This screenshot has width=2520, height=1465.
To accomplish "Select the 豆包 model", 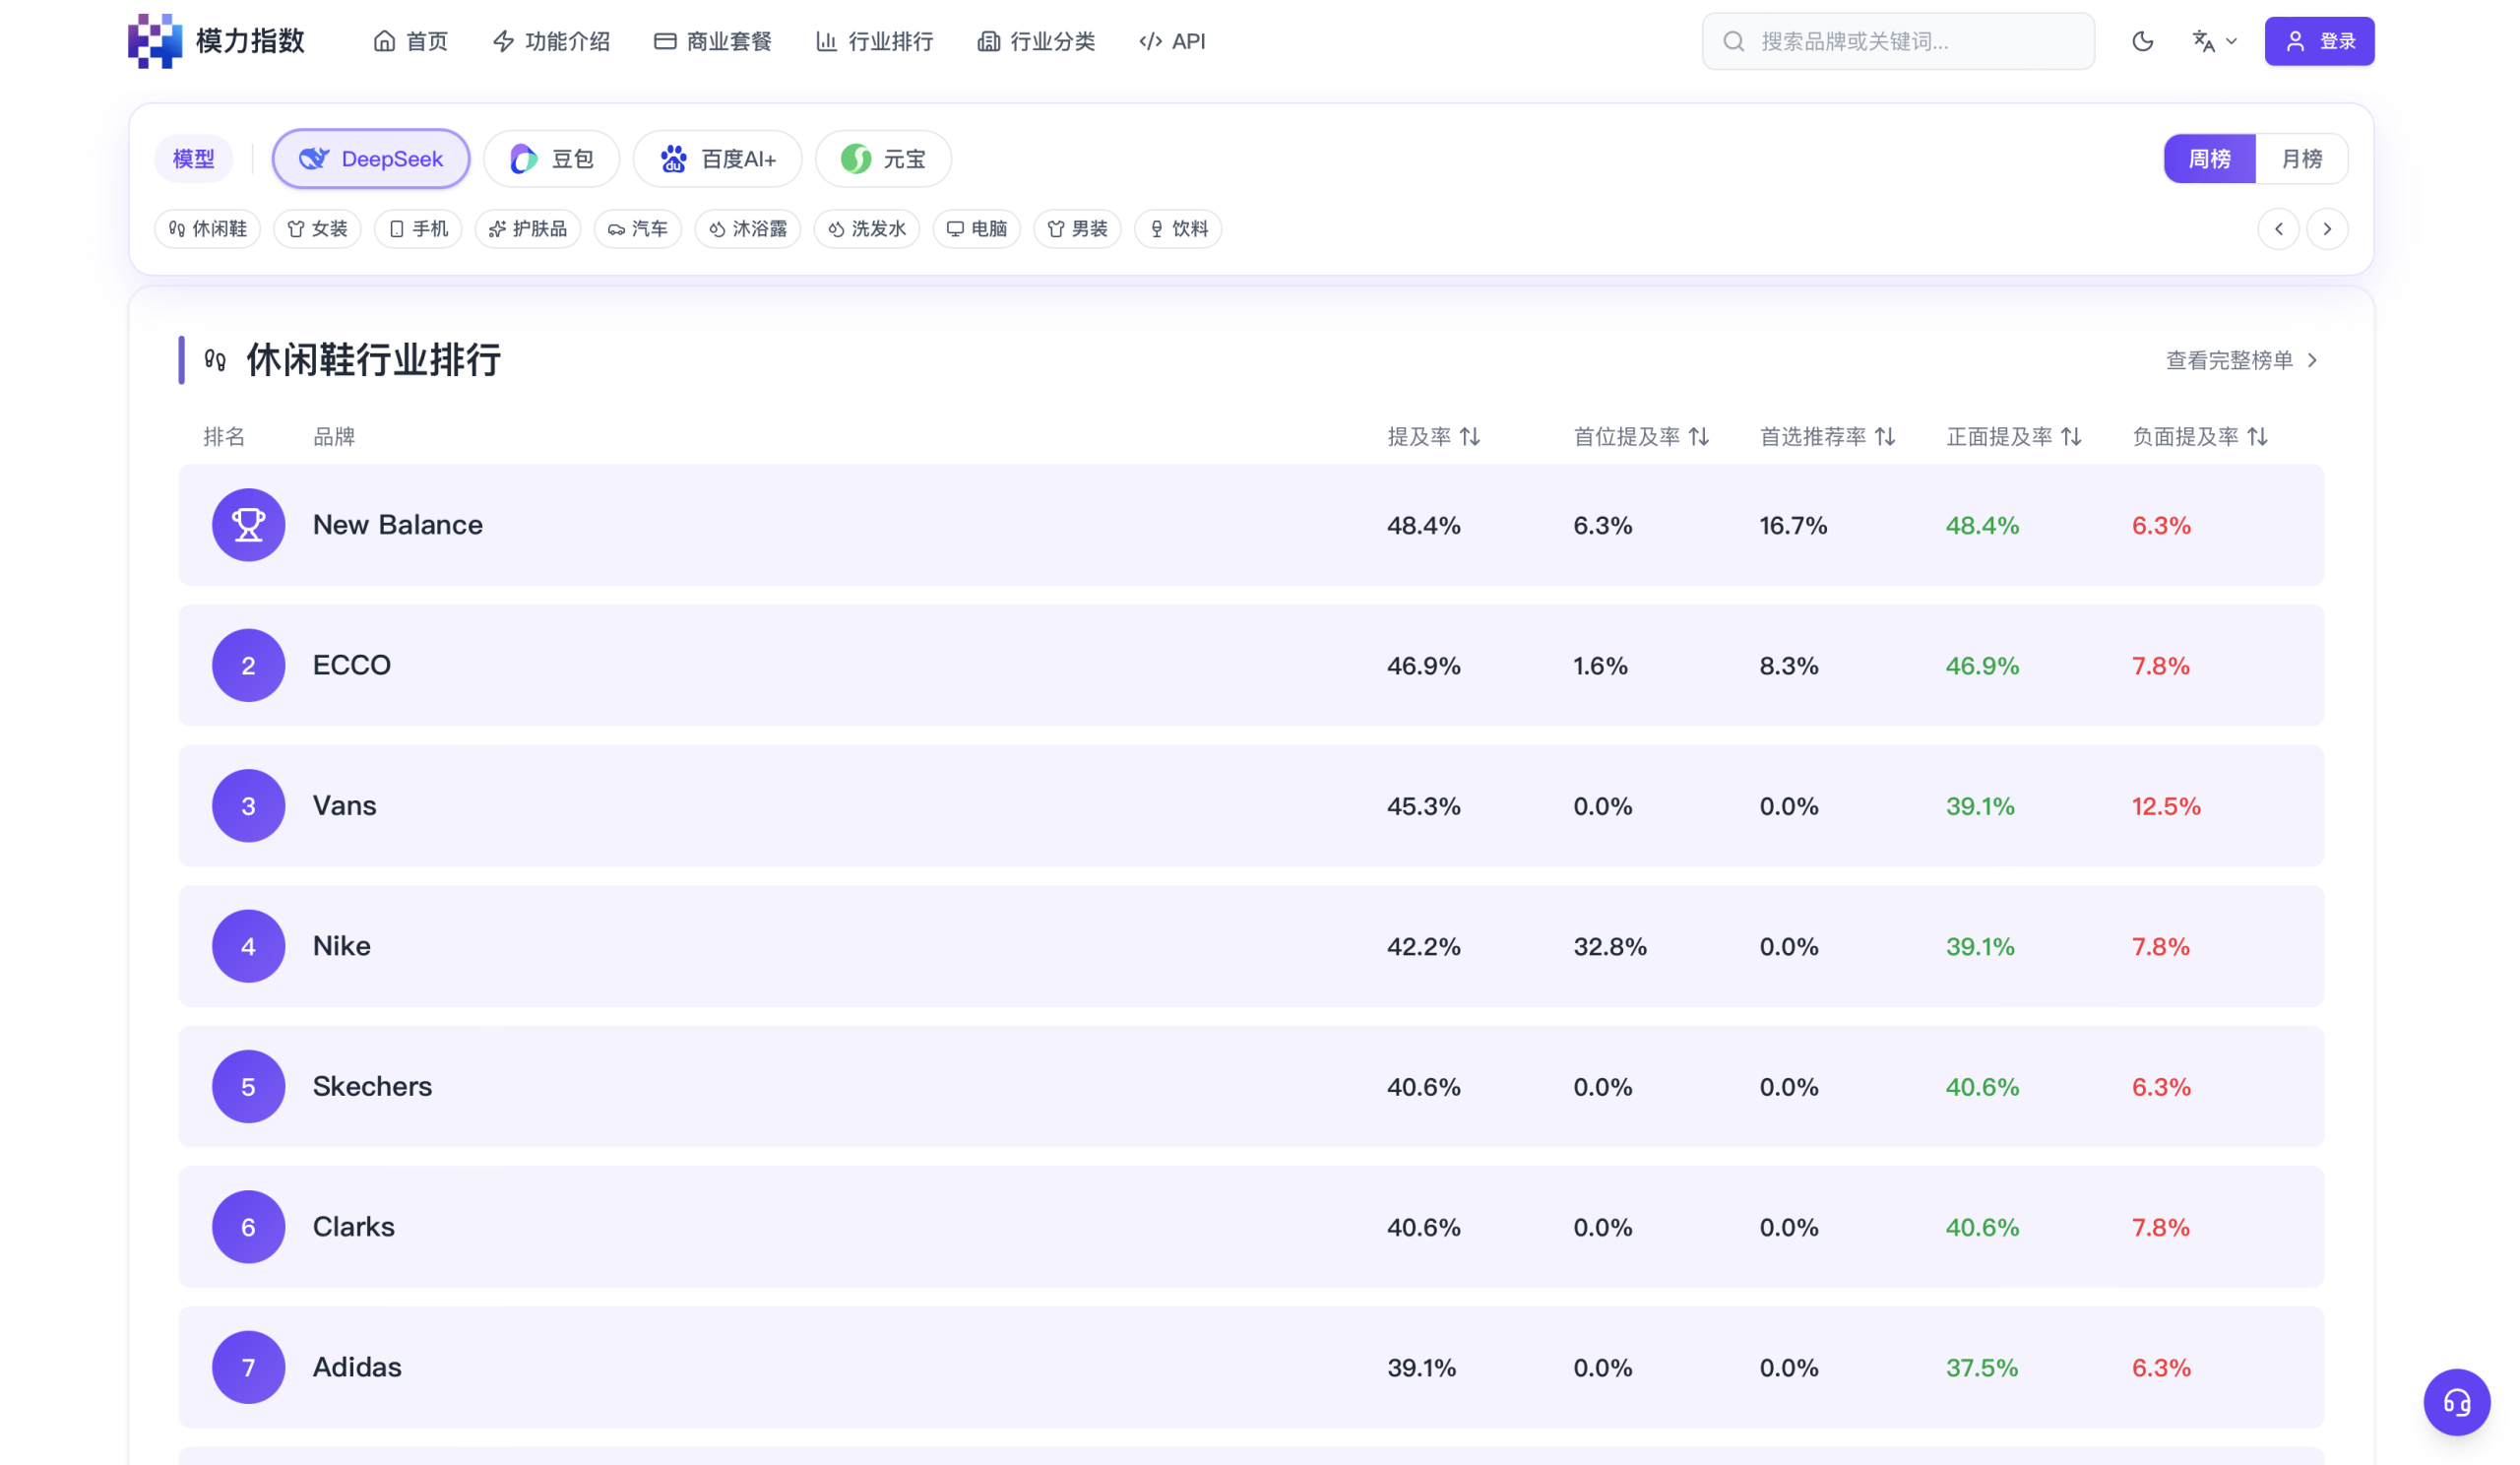I will point(552,158).
